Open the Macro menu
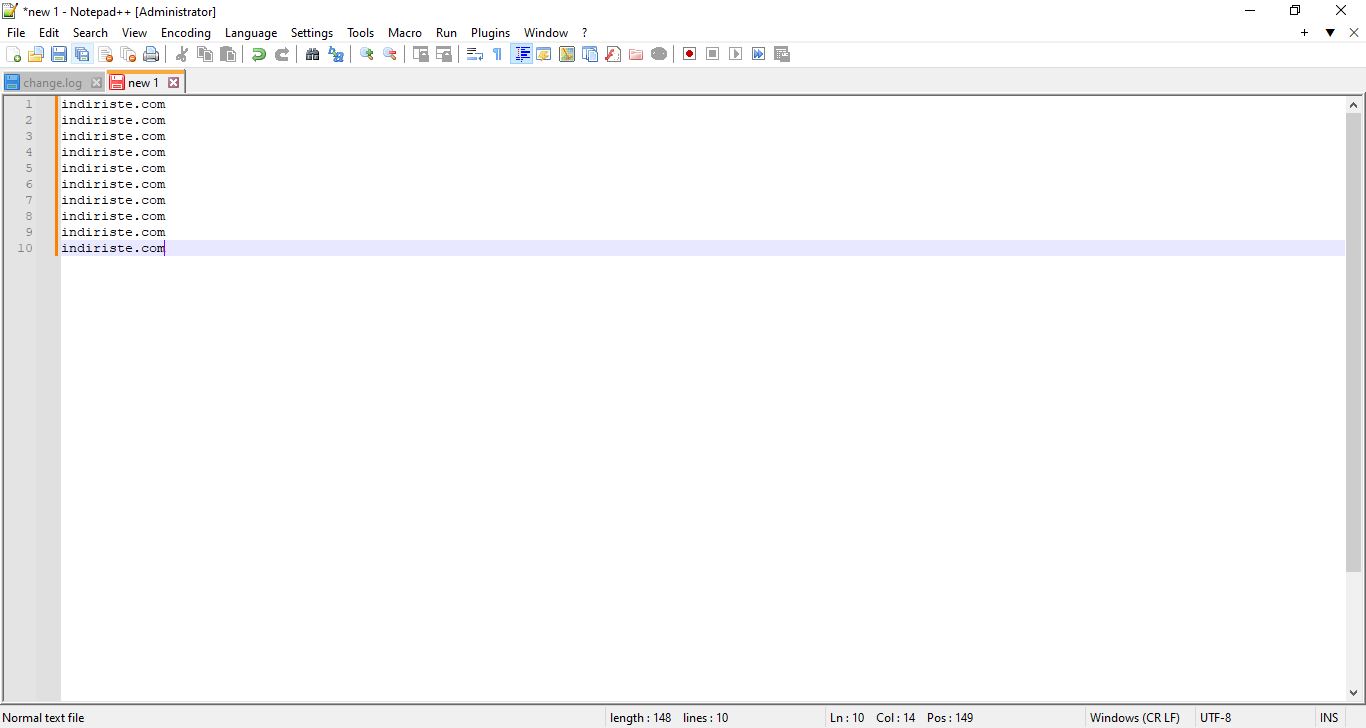Image resolution: width=1366 pixels, height=728 pixels. tap(405, 33)
